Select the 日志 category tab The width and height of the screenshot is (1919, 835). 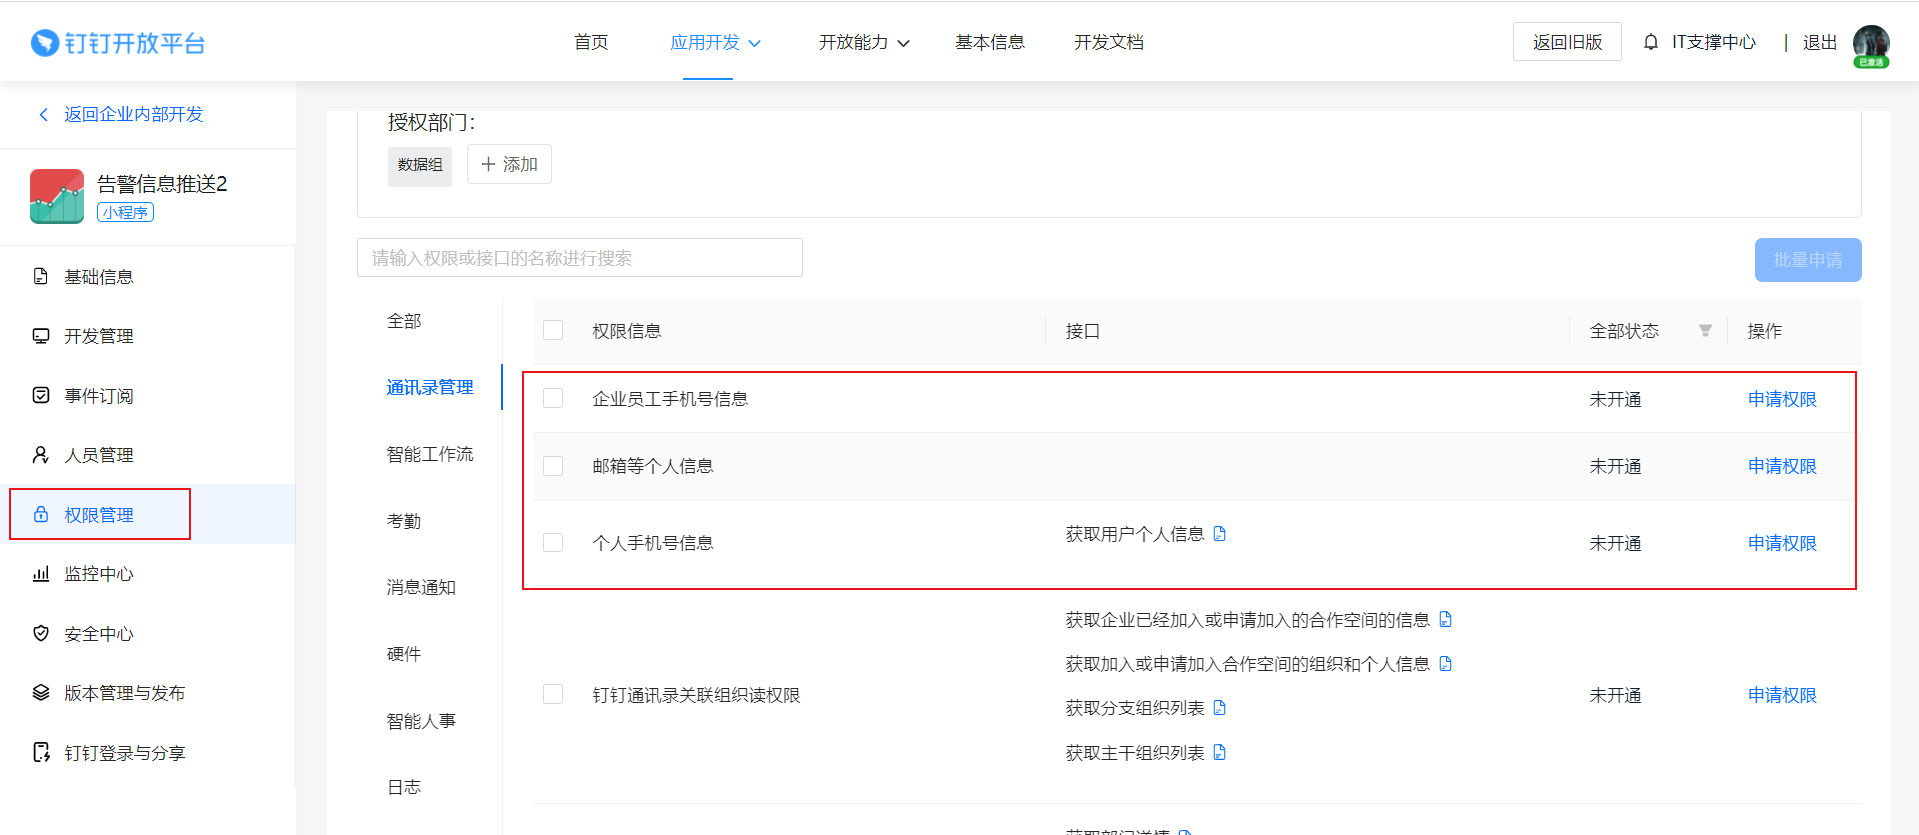point(404,787)
